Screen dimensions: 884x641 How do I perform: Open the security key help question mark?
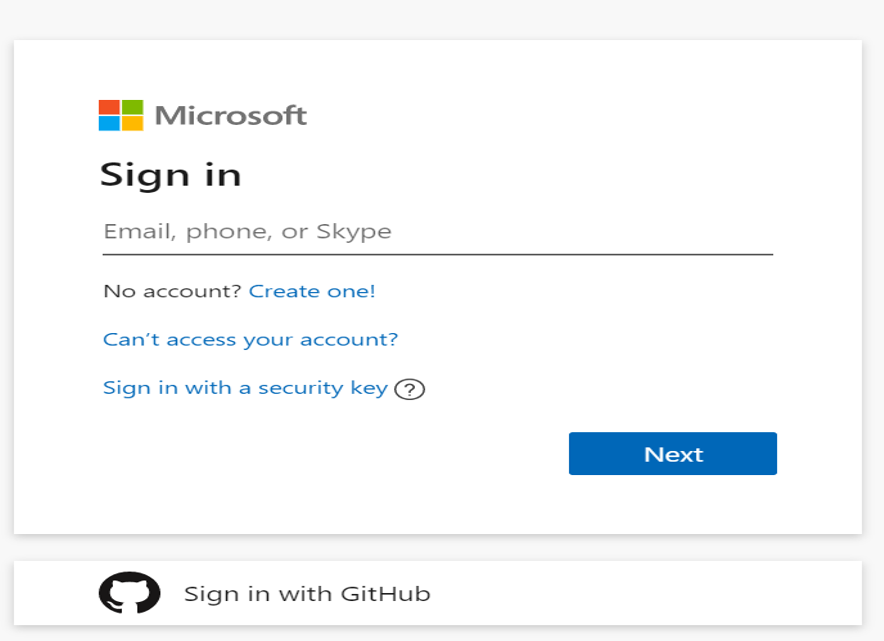410,389
